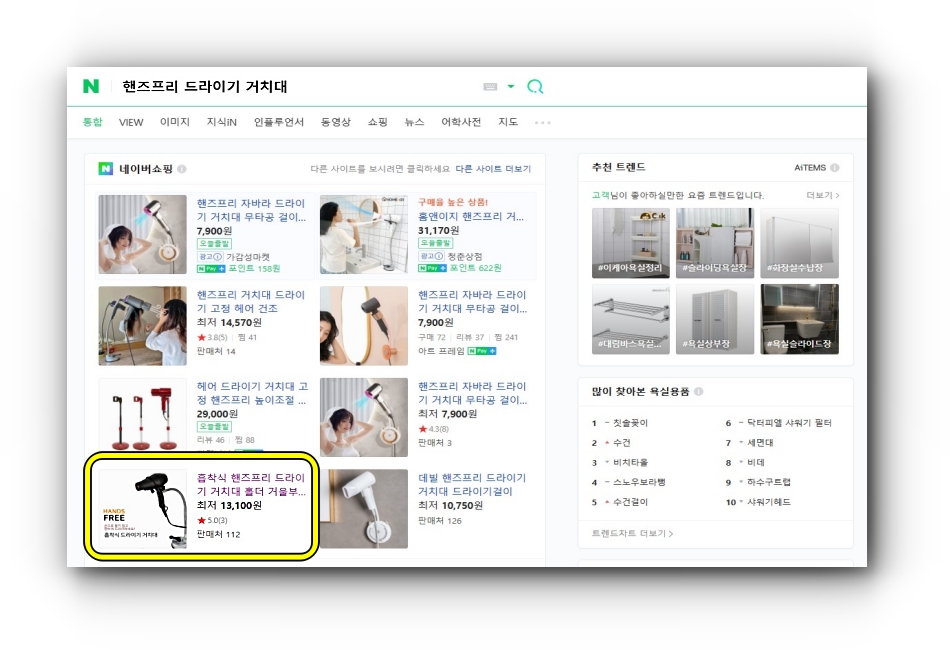Viewport: 950px width, 650px height.
Task: Click ranking item 세면대
Action: pos(760,443)
